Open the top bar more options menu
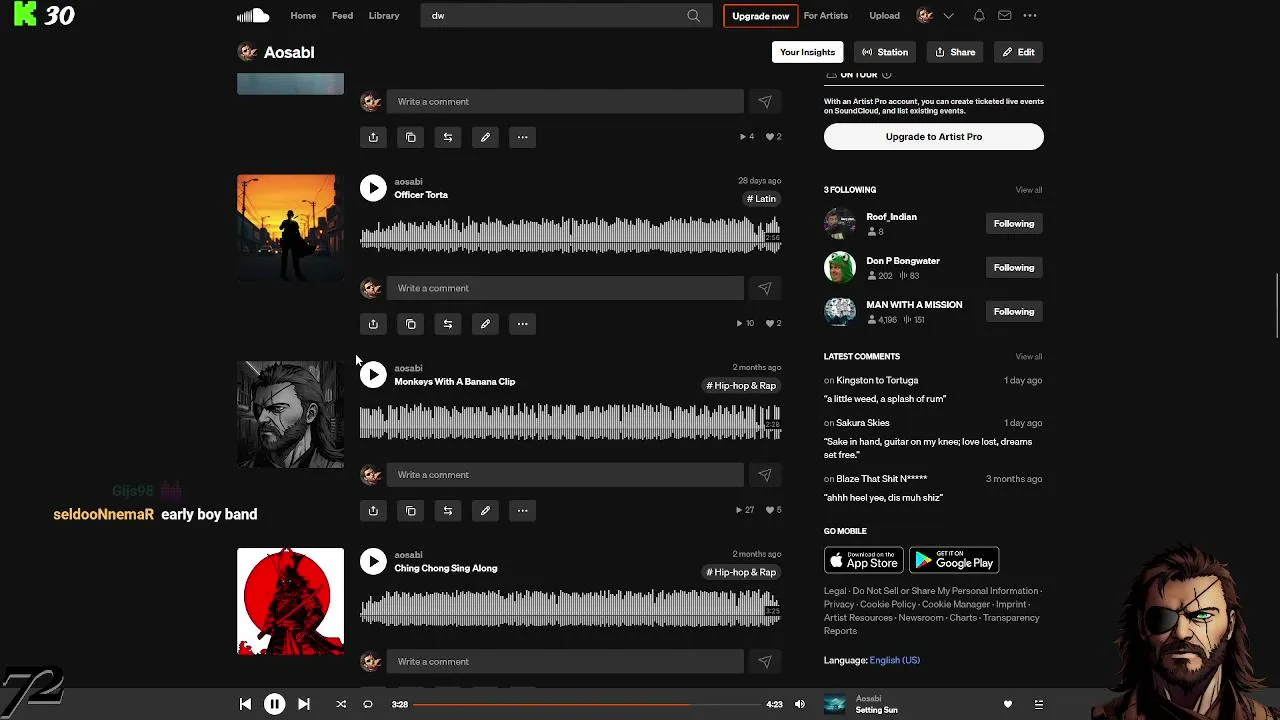 click(1030, 16)
